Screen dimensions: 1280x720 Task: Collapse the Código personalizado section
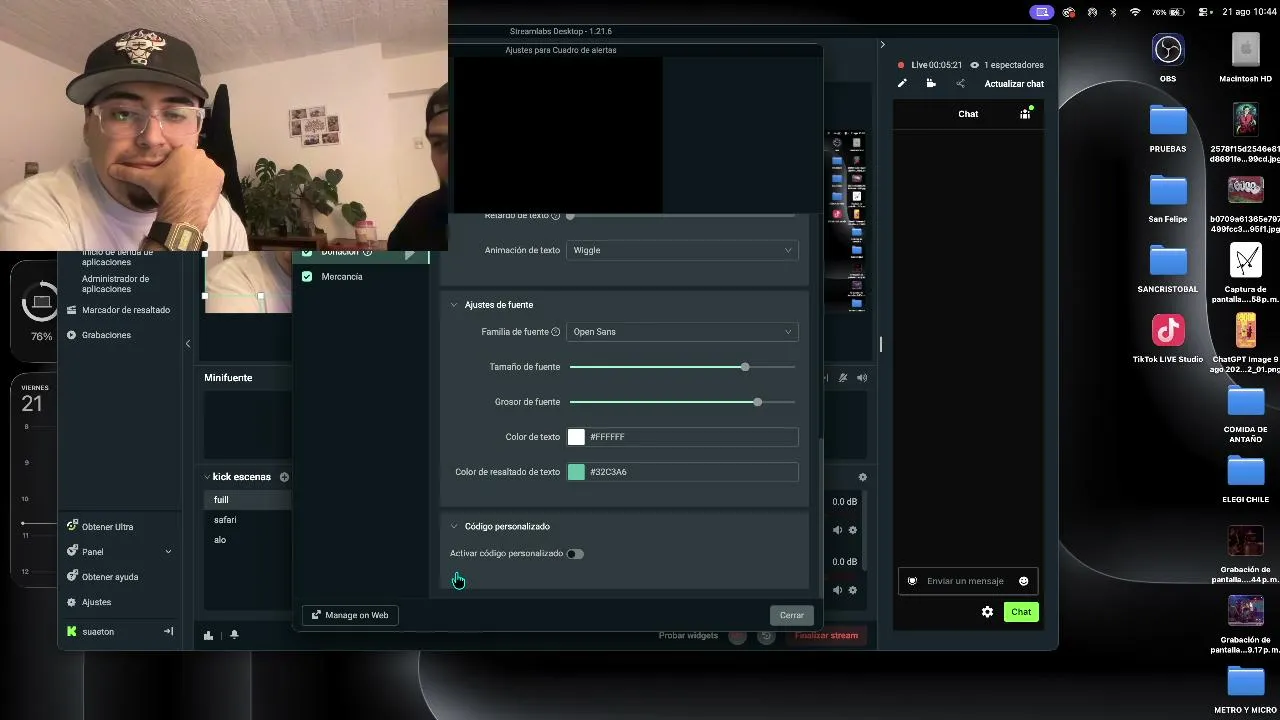(454, 527)
